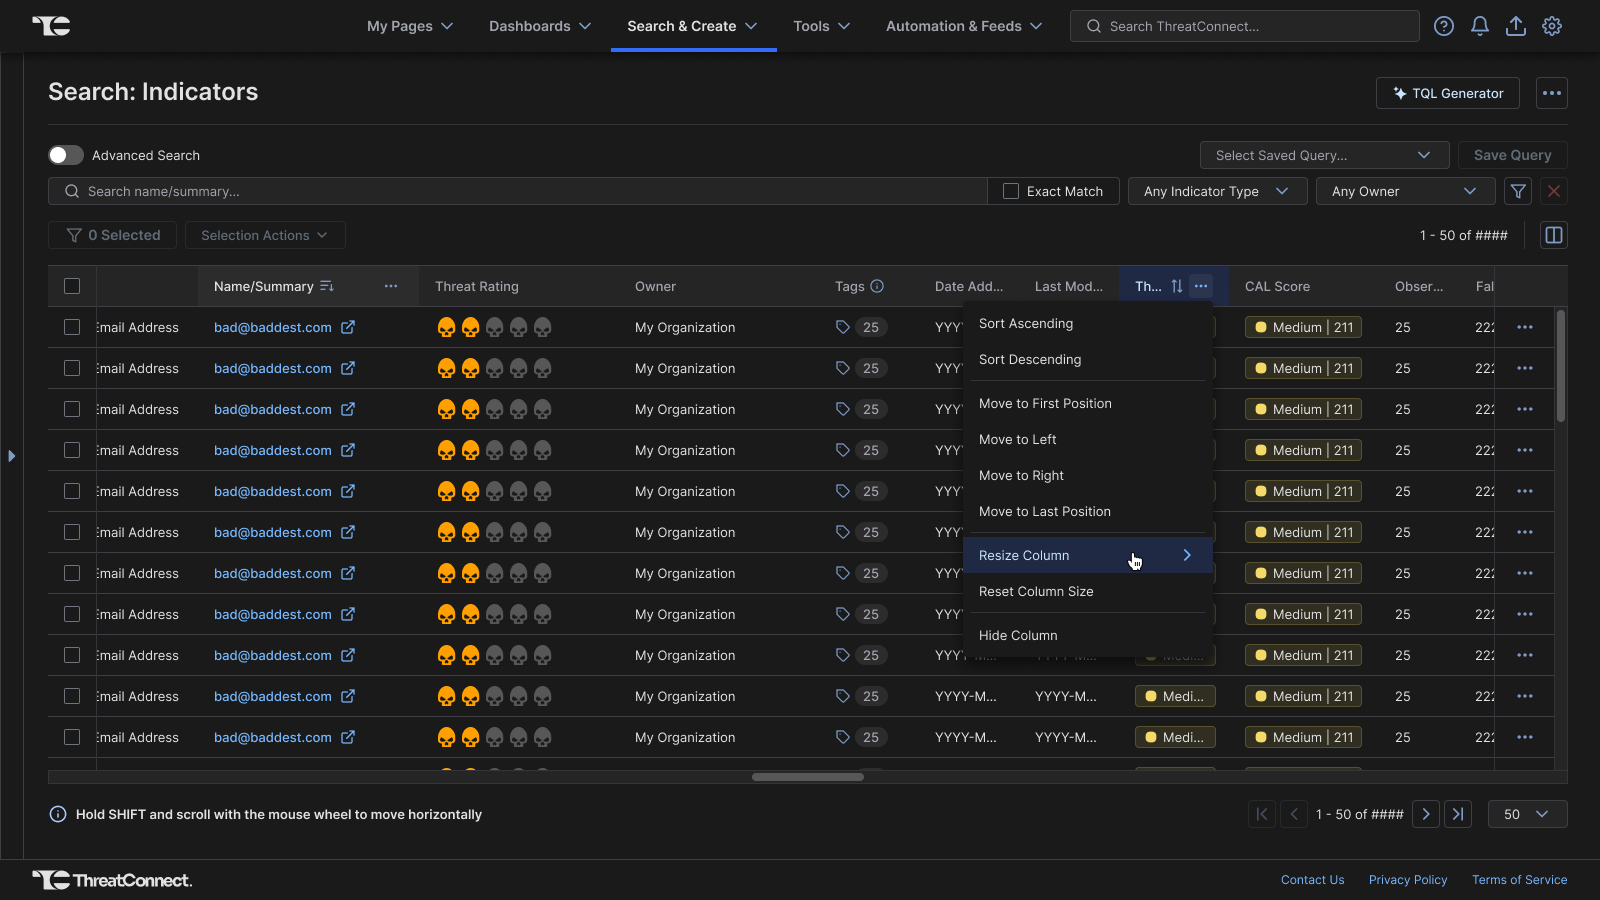Choose Sort Descending from the column menu
The image size is (1600, 900).
1030,360
